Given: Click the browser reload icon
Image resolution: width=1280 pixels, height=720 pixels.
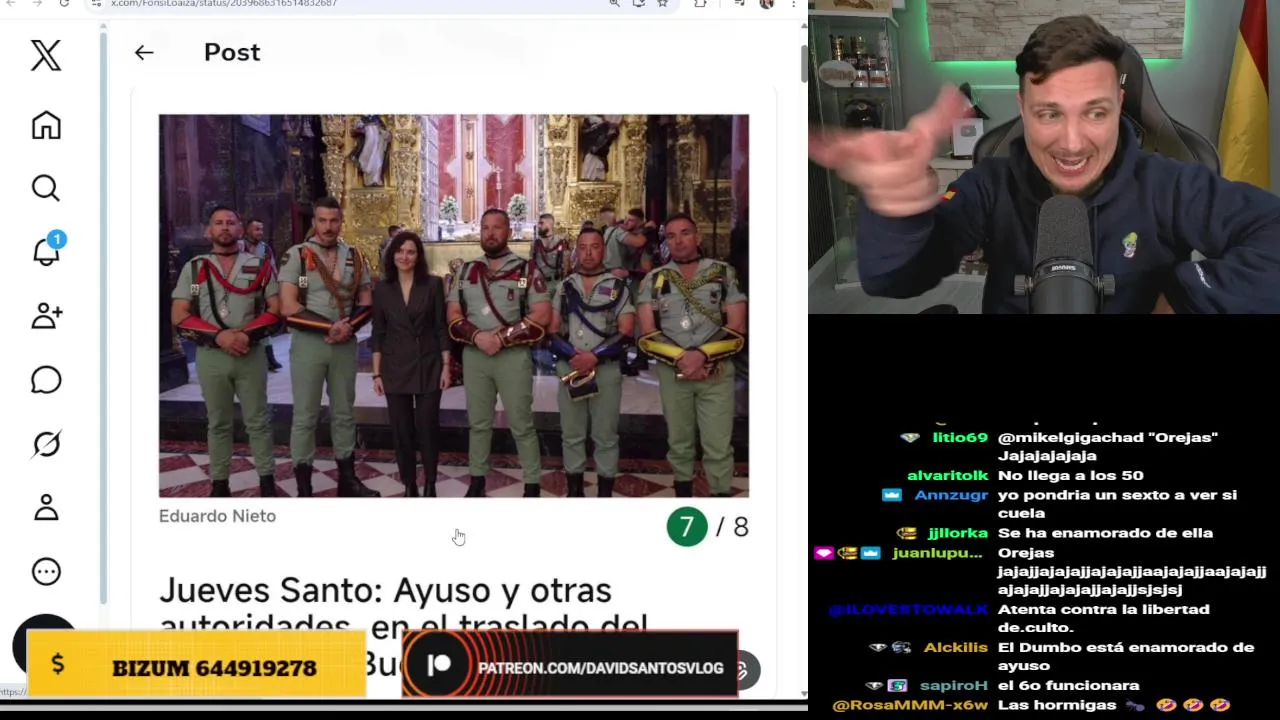Looking at the screenshot, I should pyautogui.click(x=64, y=4).
